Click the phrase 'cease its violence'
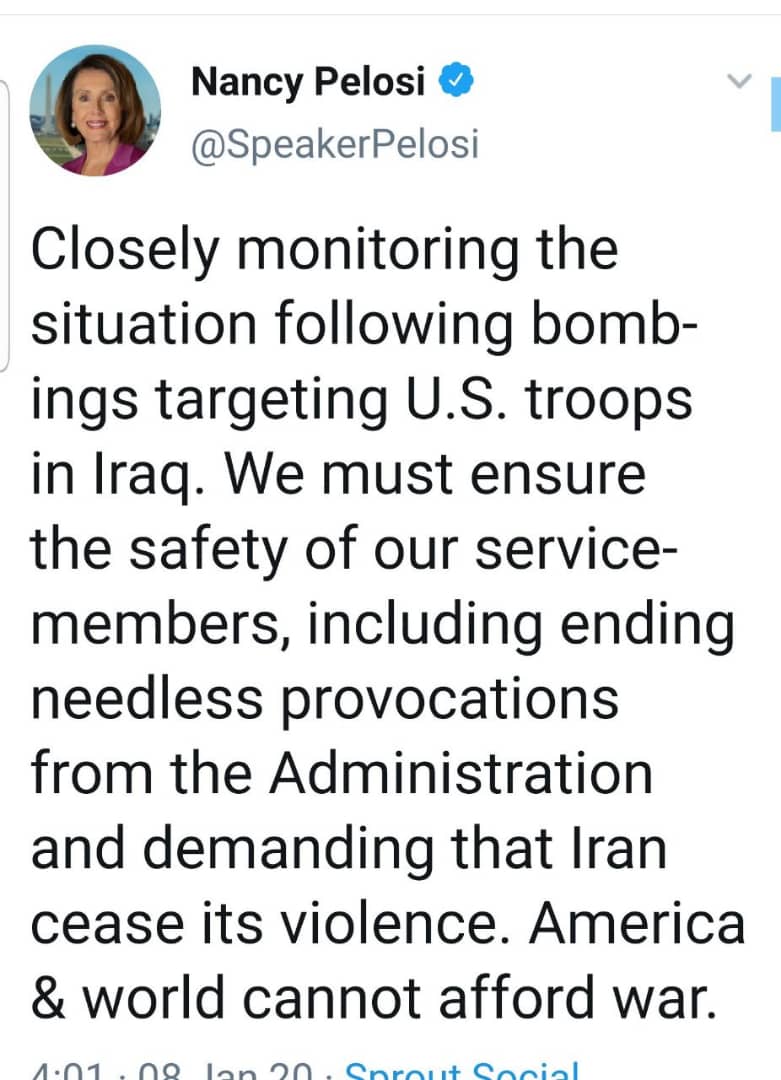This screenshot has height=1080, width=781. (264, 924)
